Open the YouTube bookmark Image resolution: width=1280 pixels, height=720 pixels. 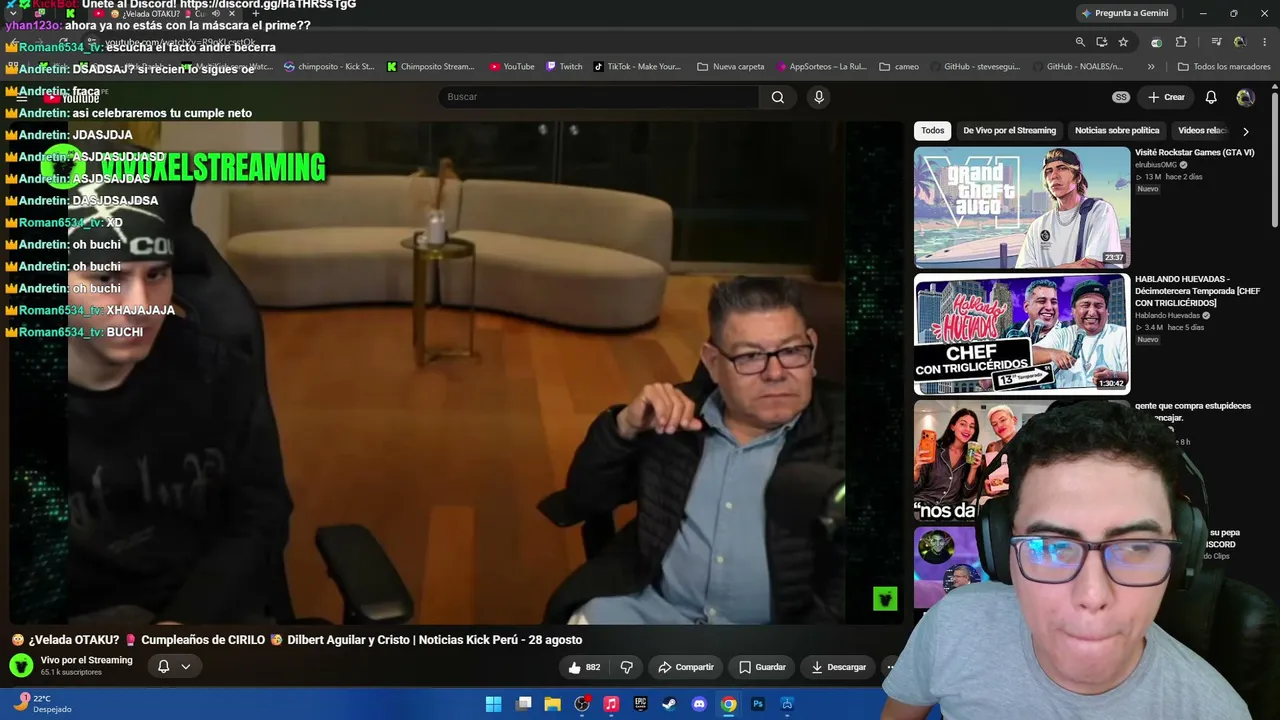click(x=512, y=67)
